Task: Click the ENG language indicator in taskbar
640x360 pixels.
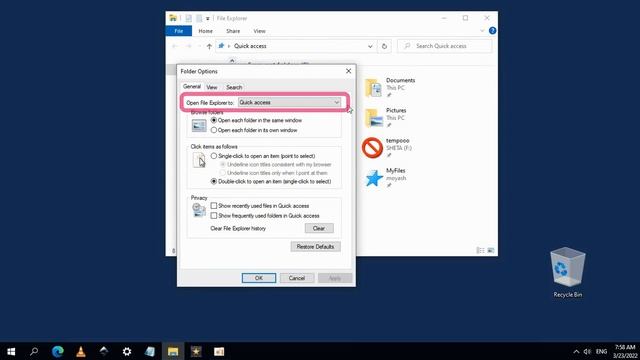Action: pos(601,351)
